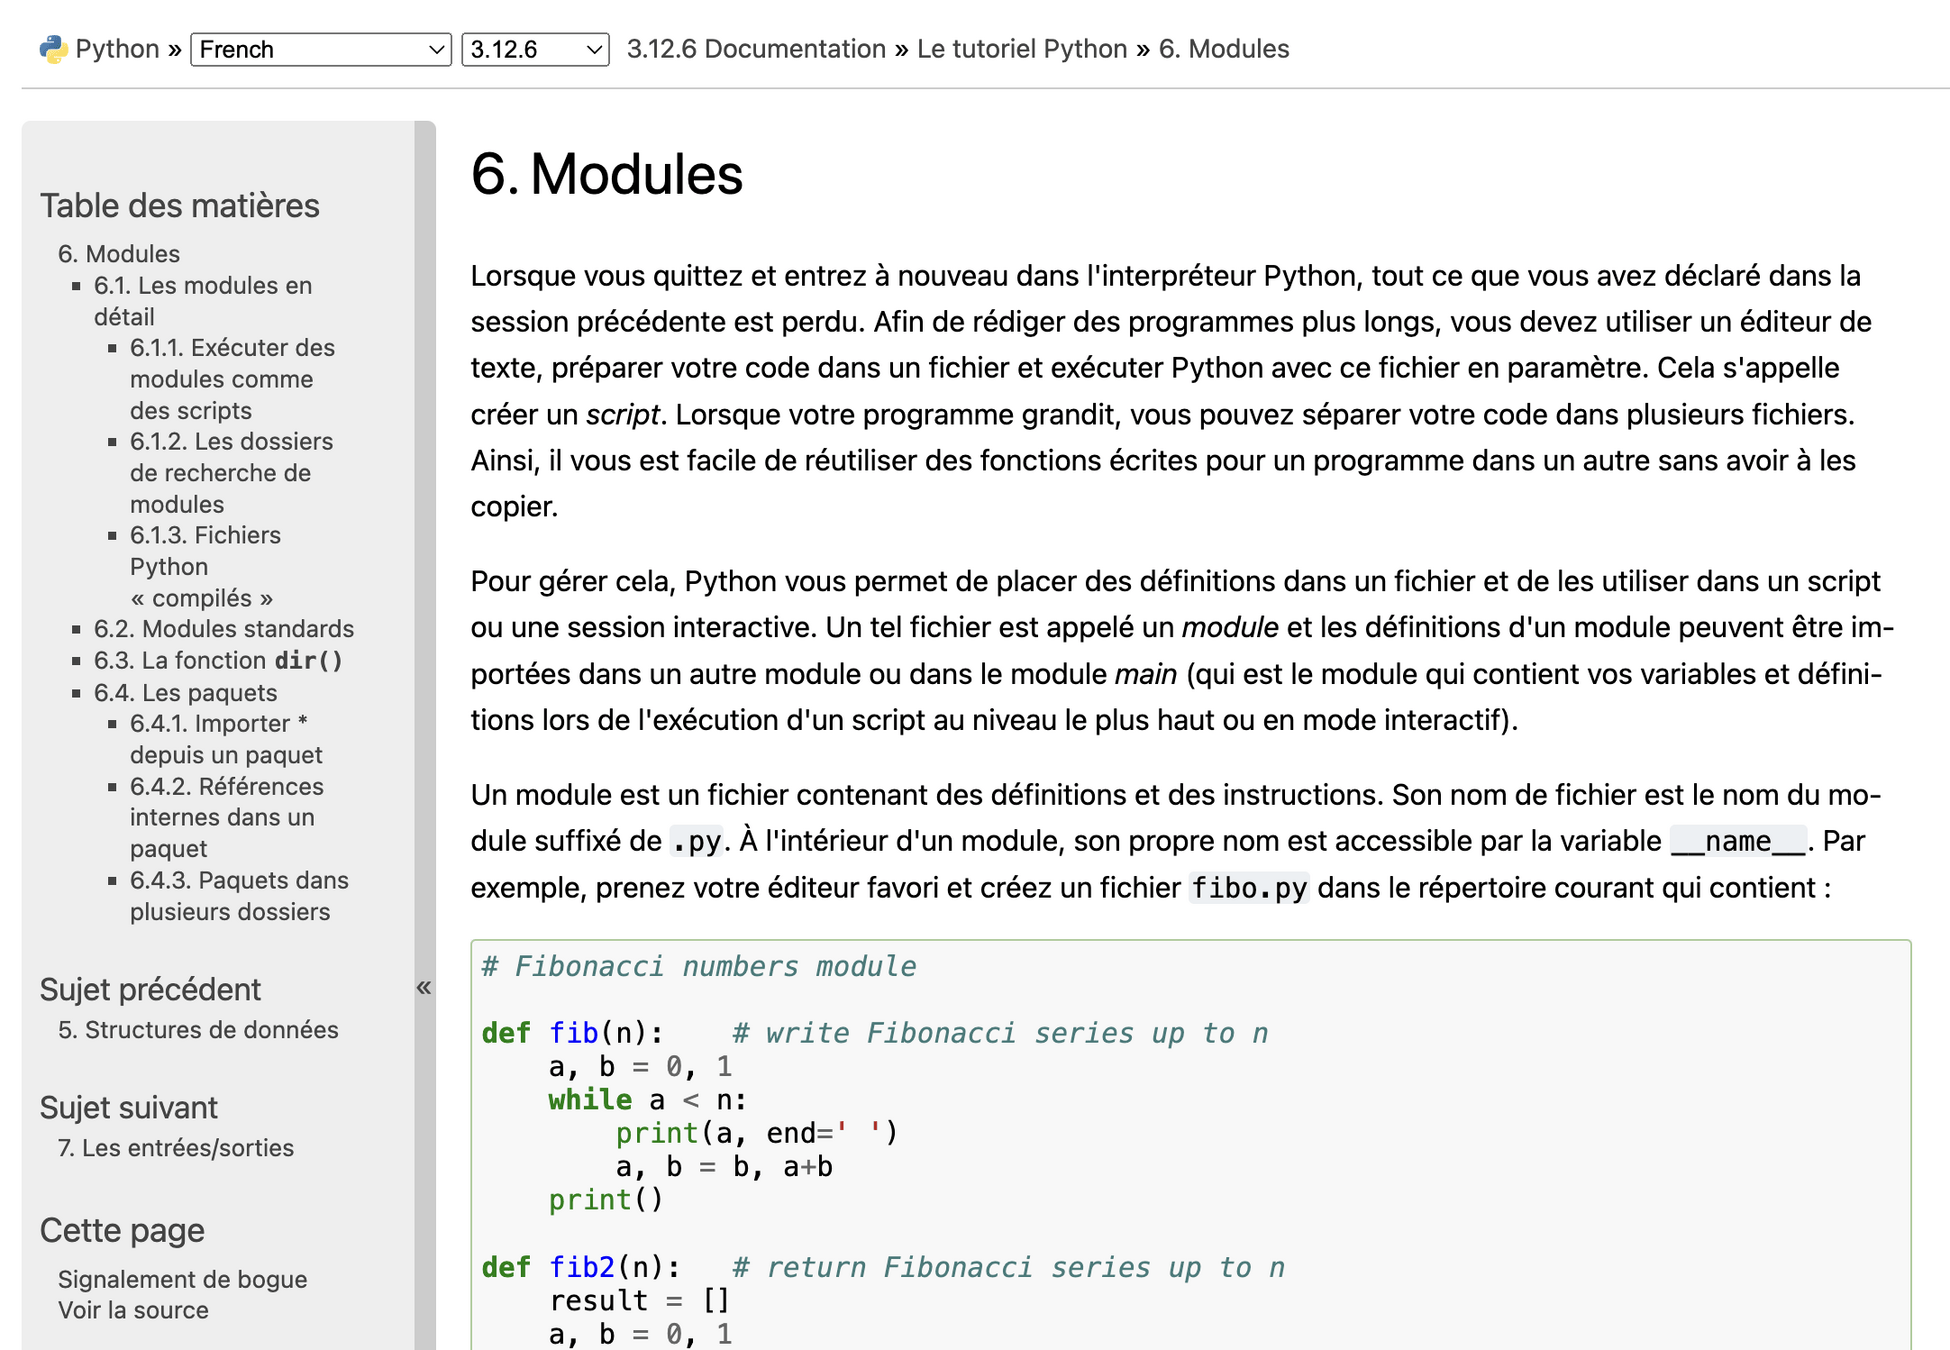The image size is (1950, 1350).
Task: Go to 6.2. Modules standards section
Action: pos(224,629)
